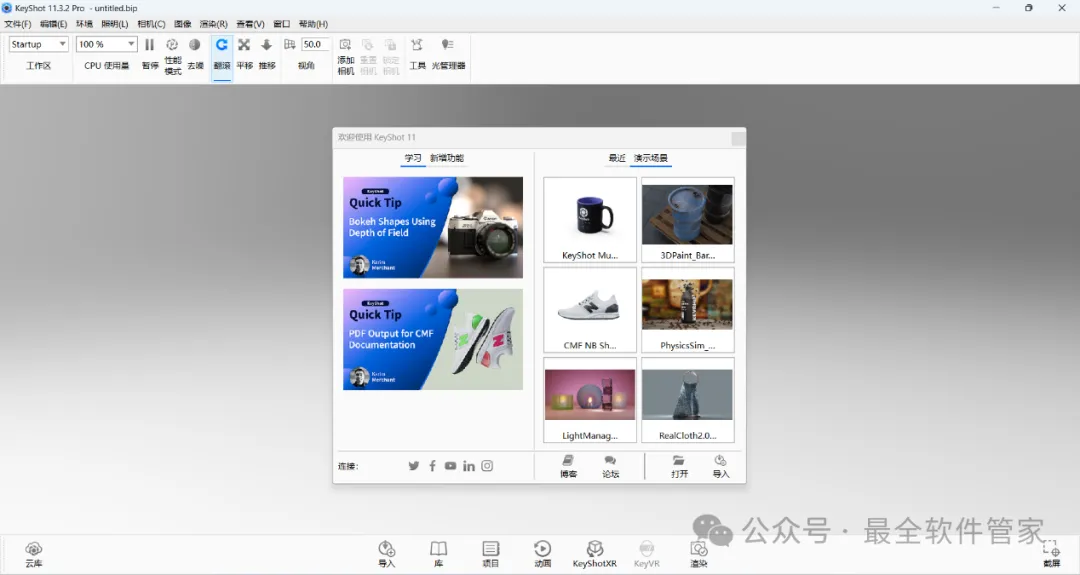Open PDF Output for CMF Quick Tip
The height and width of the screenshot is (575, 1080).
pyautogui.click(x=433, y=339)
